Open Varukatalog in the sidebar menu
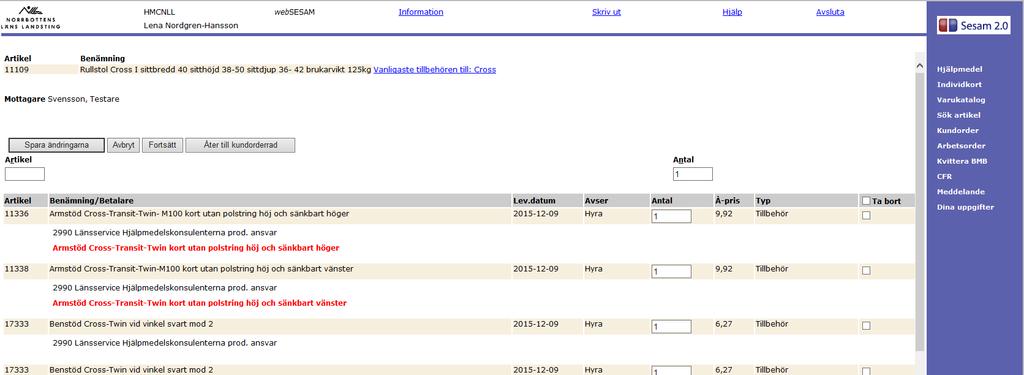Screen dimensions: 1024x375 [x=961, y=100]
